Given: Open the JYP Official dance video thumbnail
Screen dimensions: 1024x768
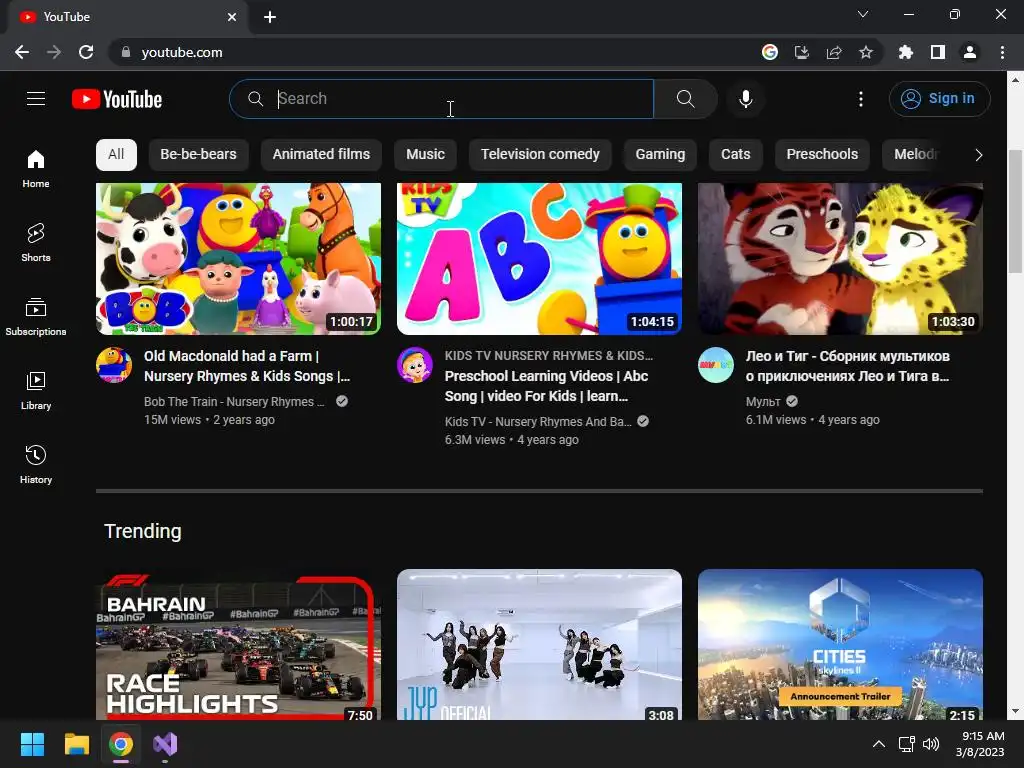Looking at the screenshot, I should pyautogui.click(x=539, y=645).
